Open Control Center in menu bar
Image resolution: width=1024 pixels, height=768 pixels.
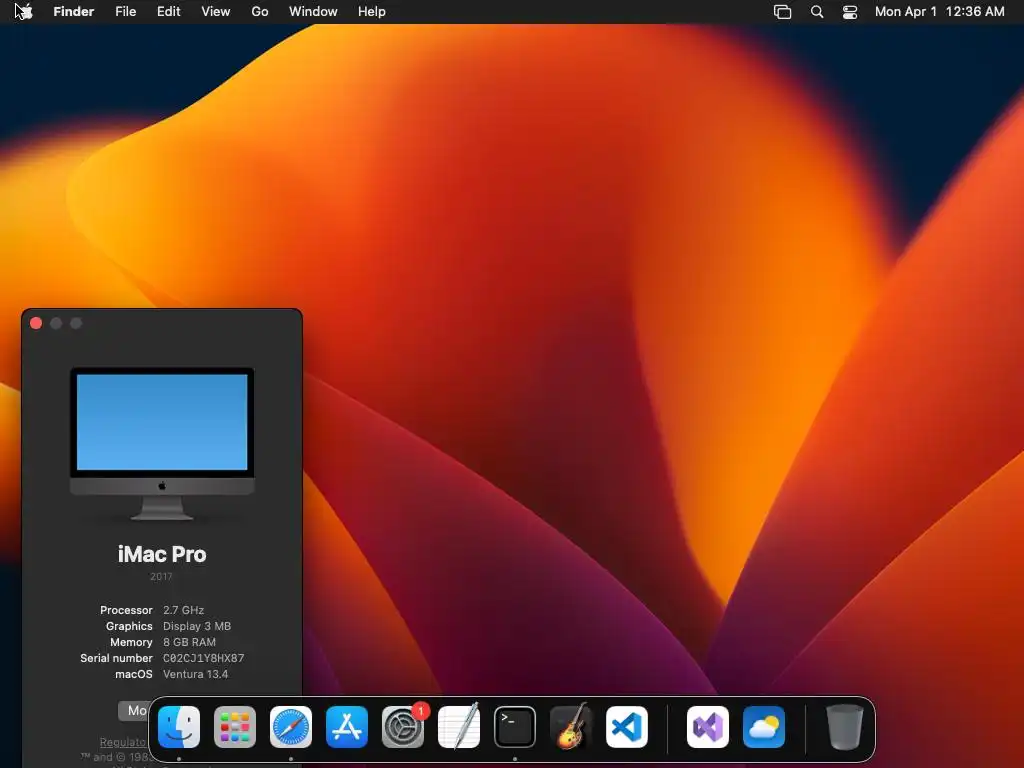point(850,12)
